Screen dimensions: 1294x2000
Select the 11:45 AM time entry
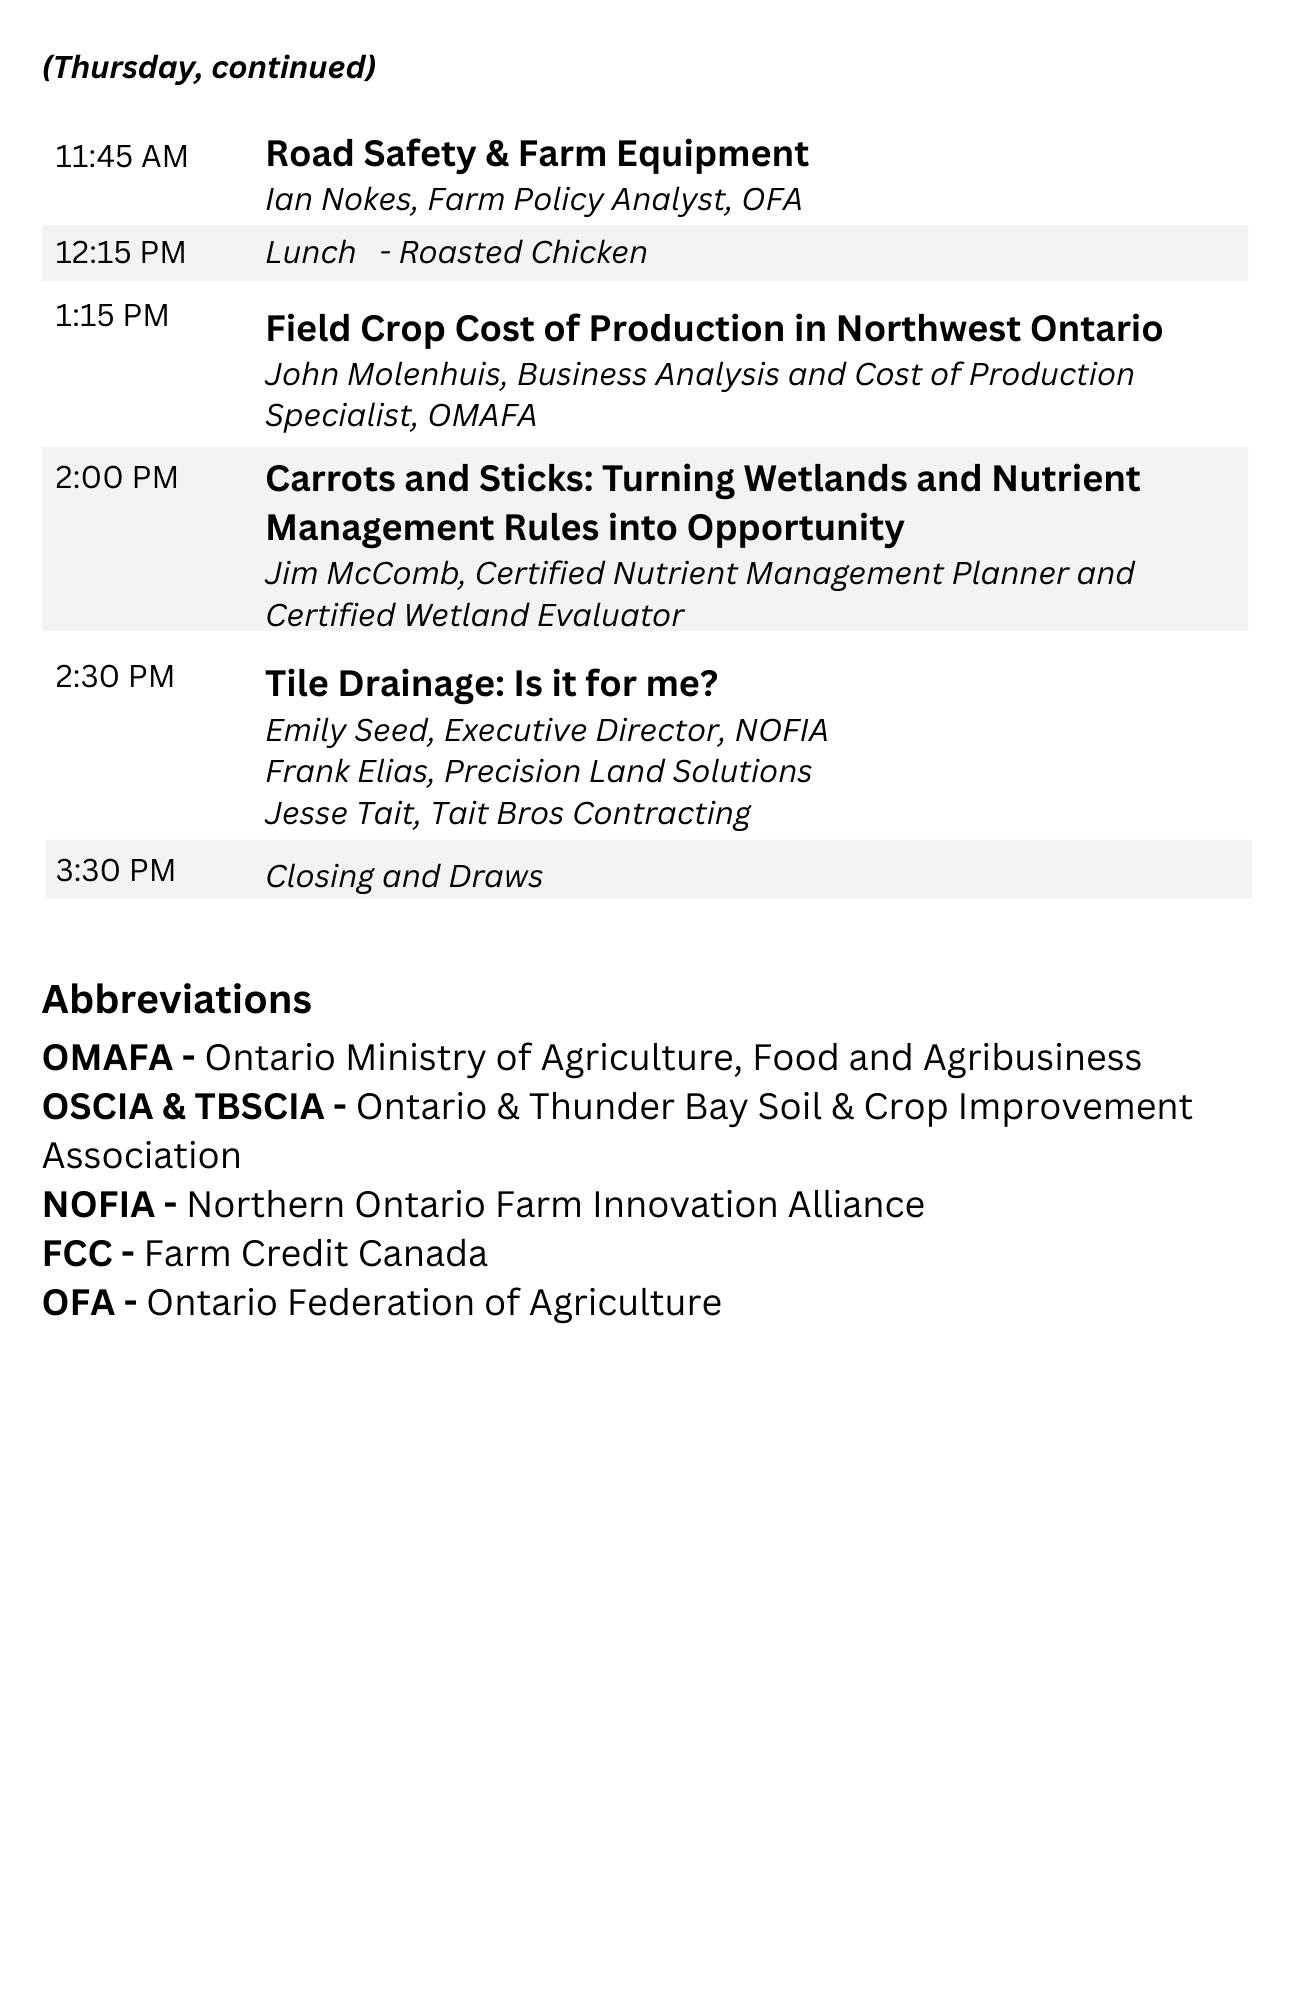pyautogui.click(x=121, y=157)
